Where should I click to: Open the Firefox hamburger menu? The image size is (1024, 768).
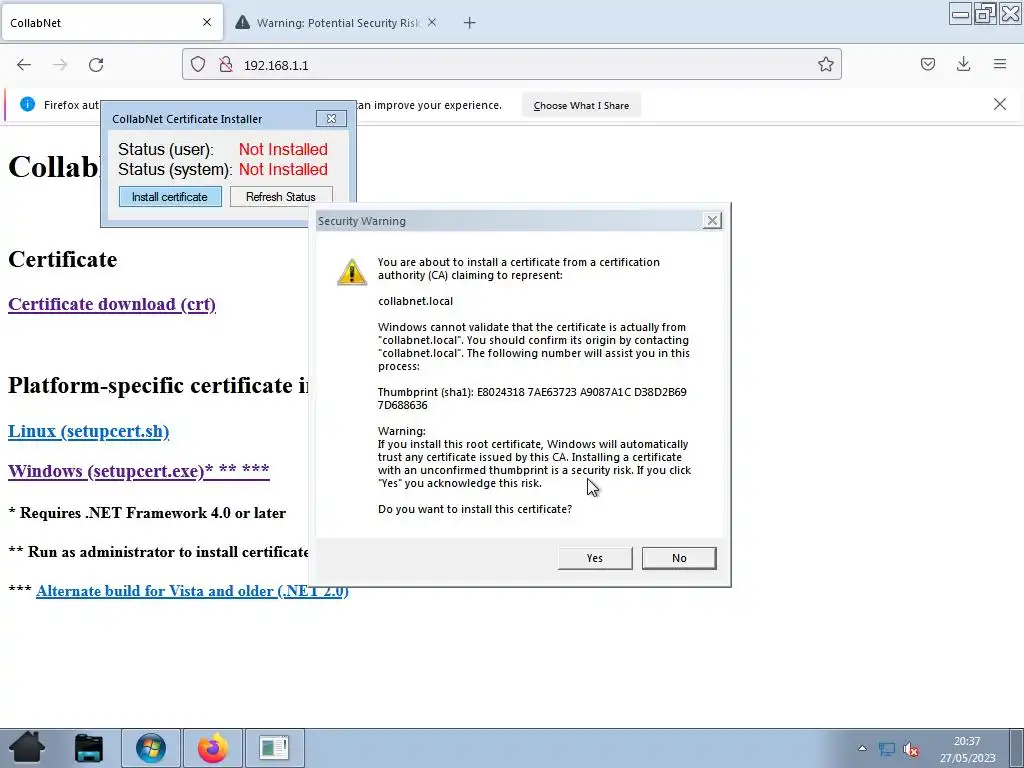(x=1000, y=64)
